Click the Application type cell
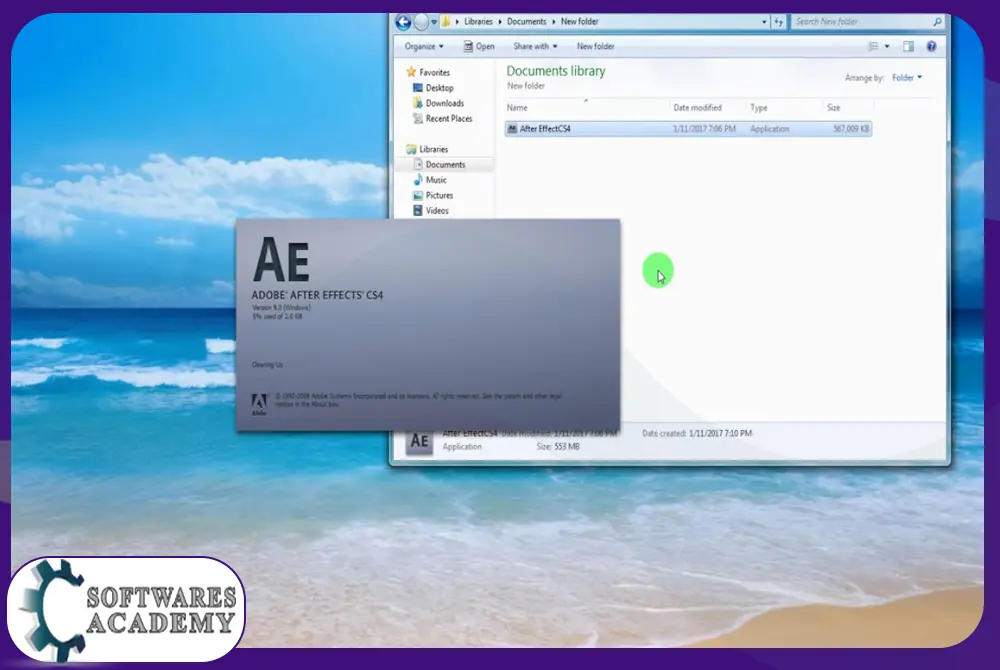This screenshot has width=1000, height=670. (769, 129)
